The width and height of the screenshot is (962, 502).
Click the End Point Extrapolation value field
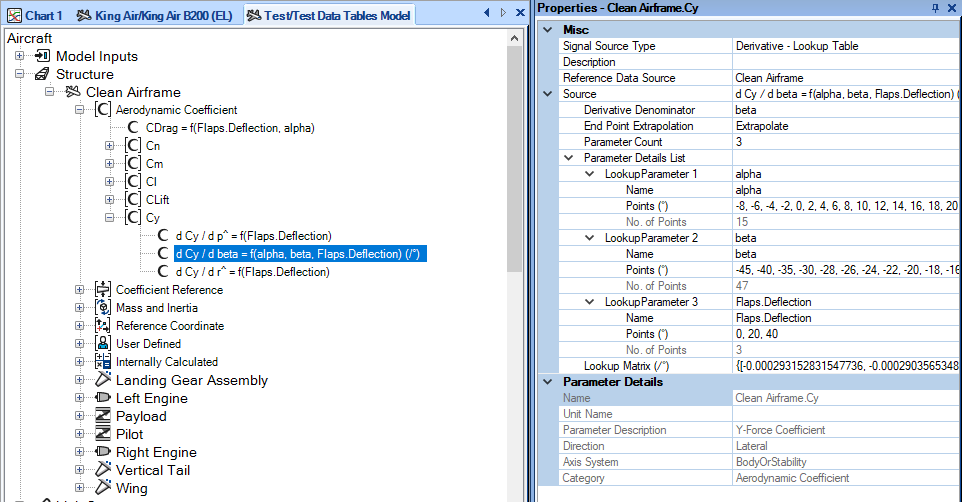click(x=847, y=126)
